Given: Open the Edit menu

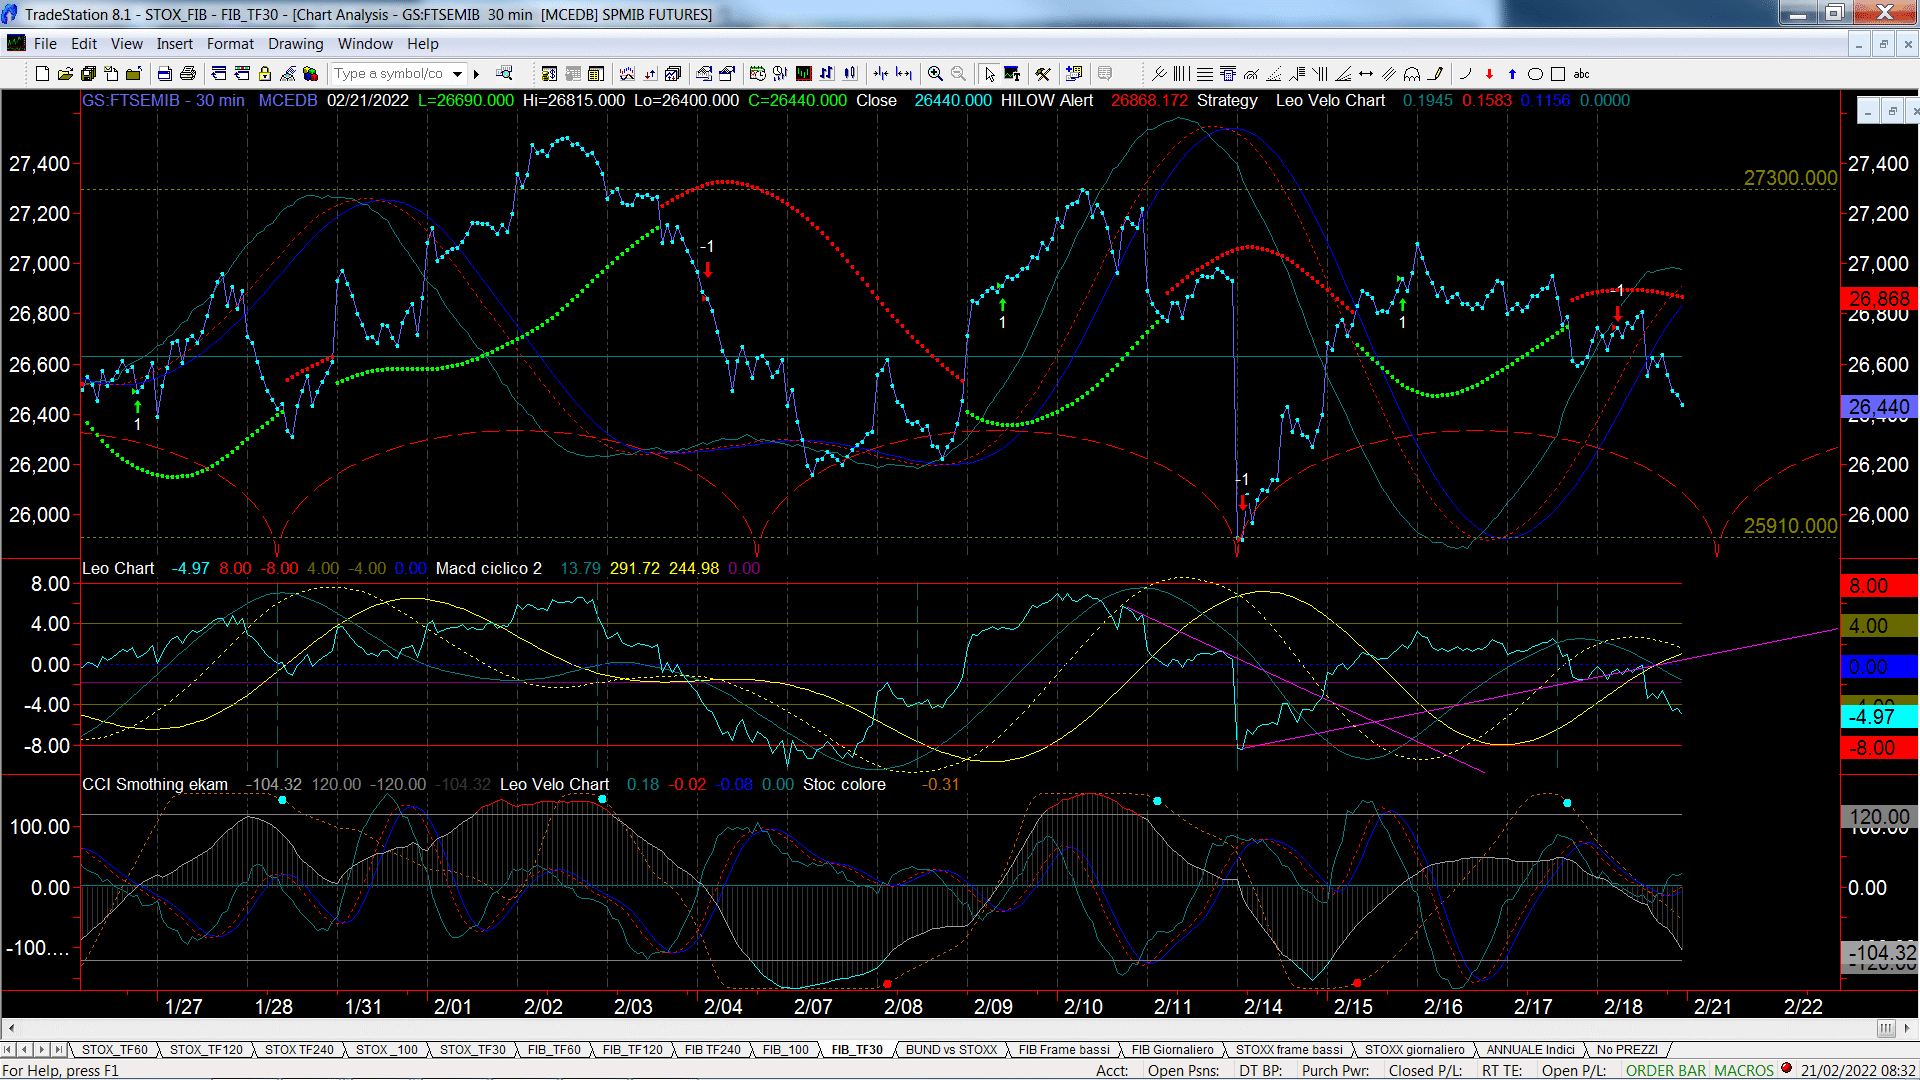Looking at the screenshot, I should tap(84, 44).
